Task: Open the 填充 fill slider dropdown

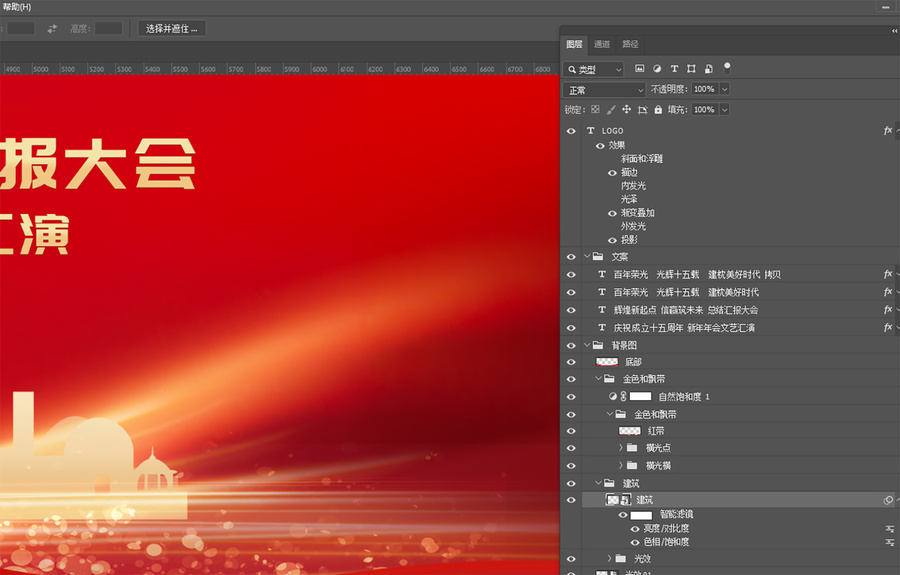Action: [724, 110]
